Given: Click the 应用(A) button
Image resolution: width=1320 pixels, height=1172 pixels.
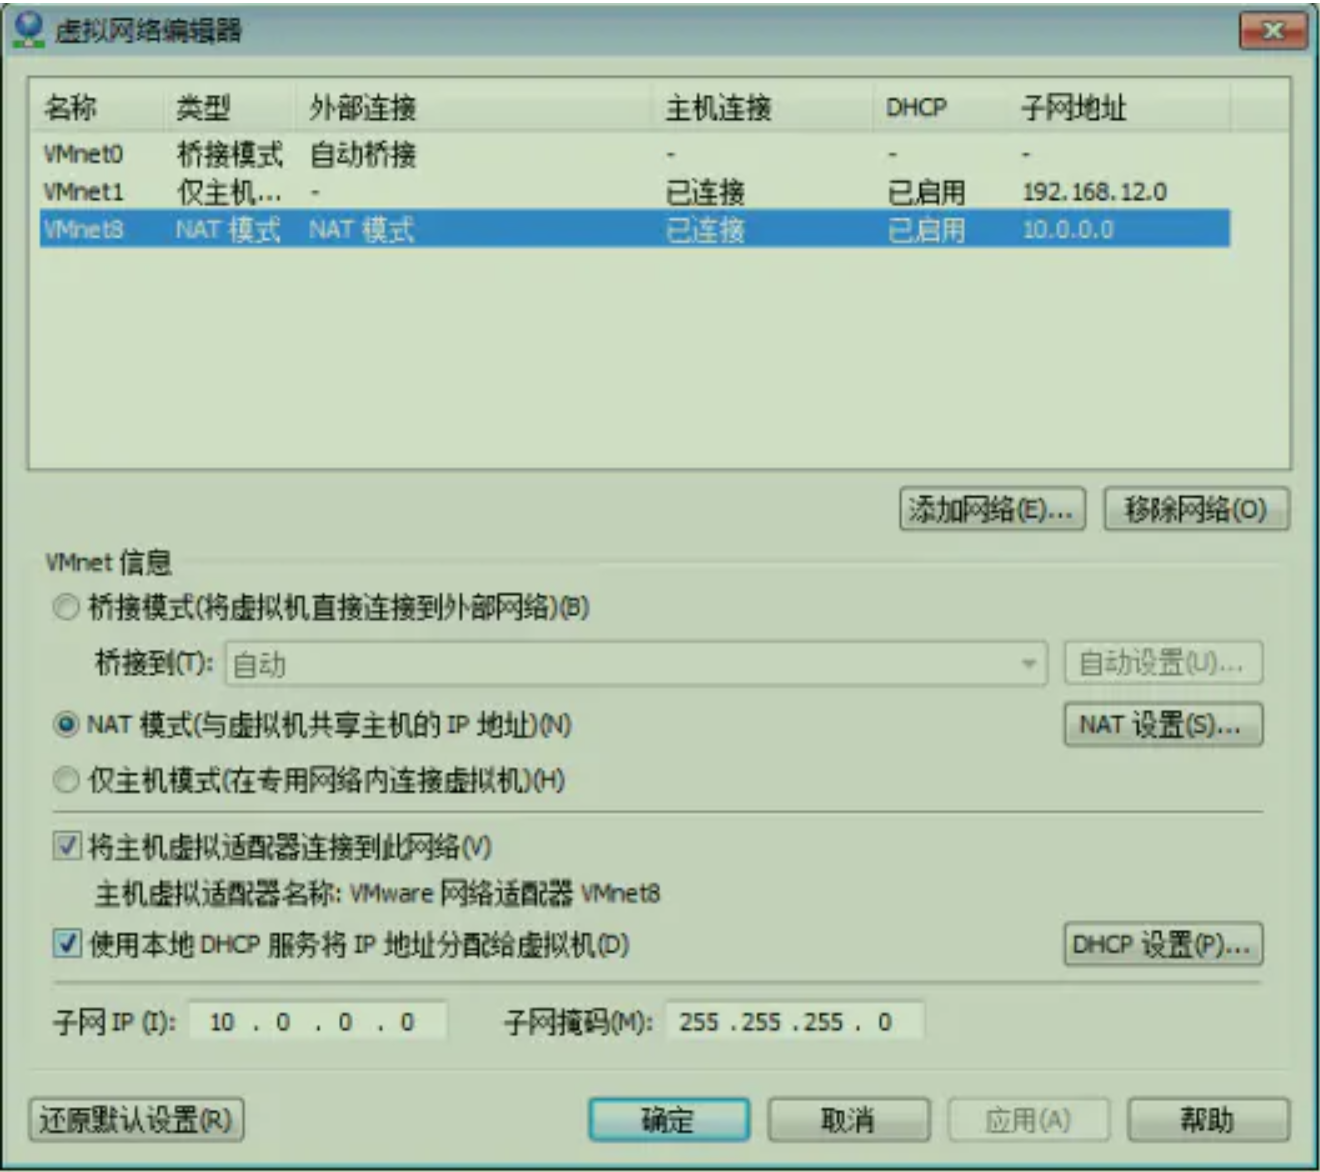Looking at the screenshot, I should tap(1028, 1119).
